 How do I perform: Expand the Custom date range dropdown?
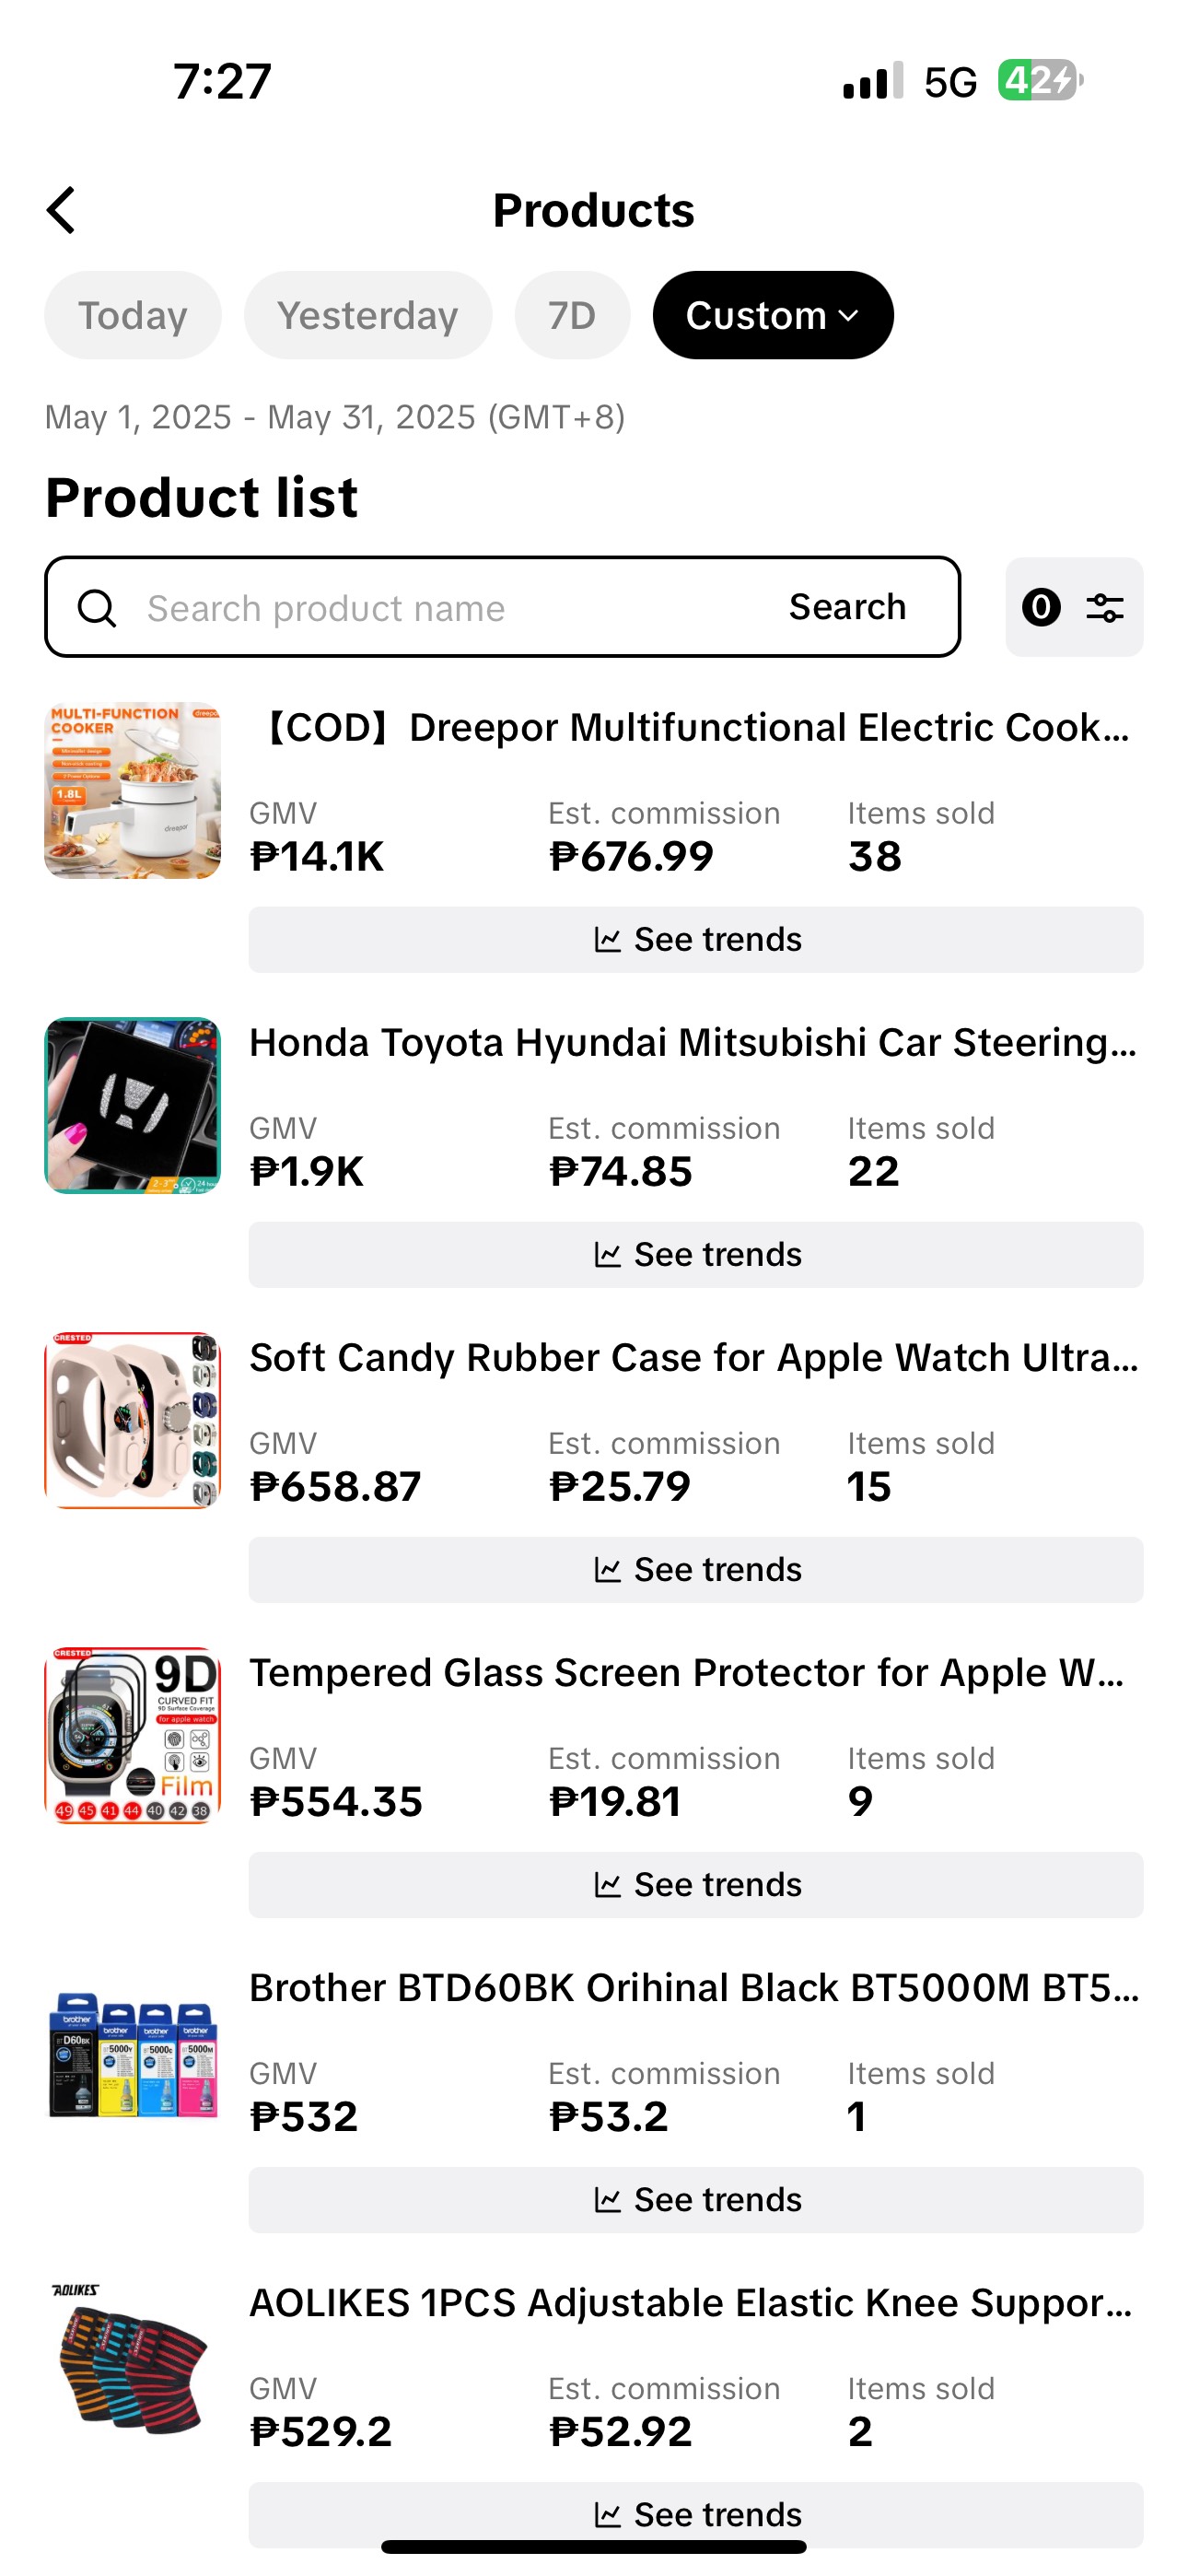772,315
